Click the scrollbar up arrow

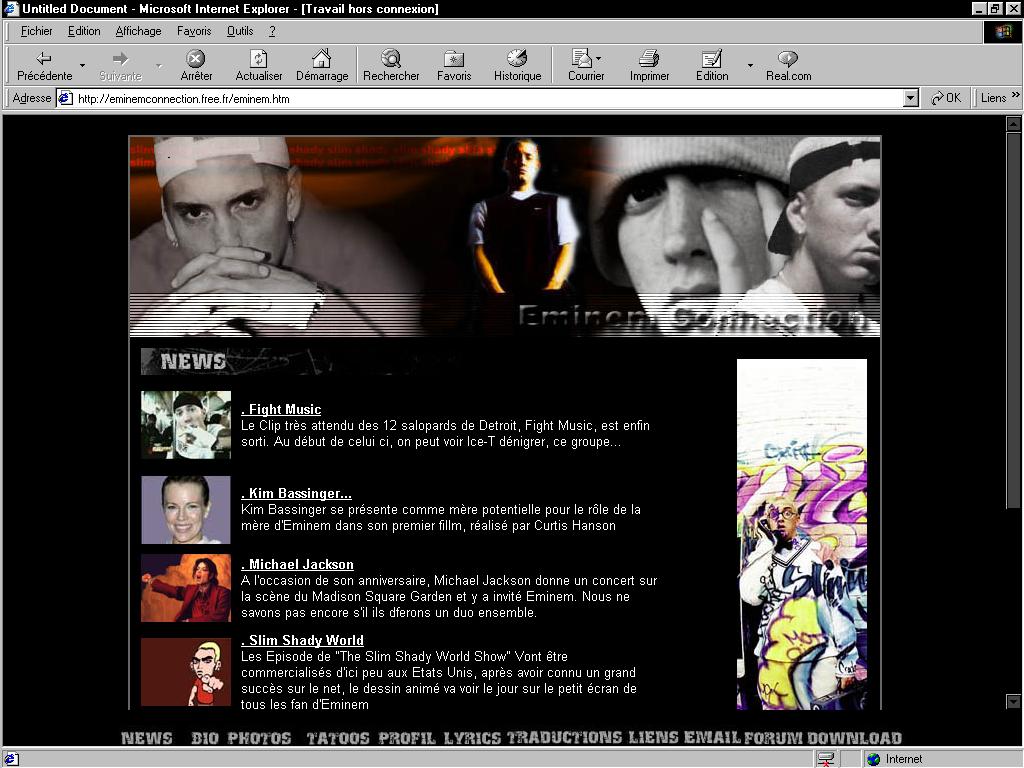click(x=1013, y=123)
